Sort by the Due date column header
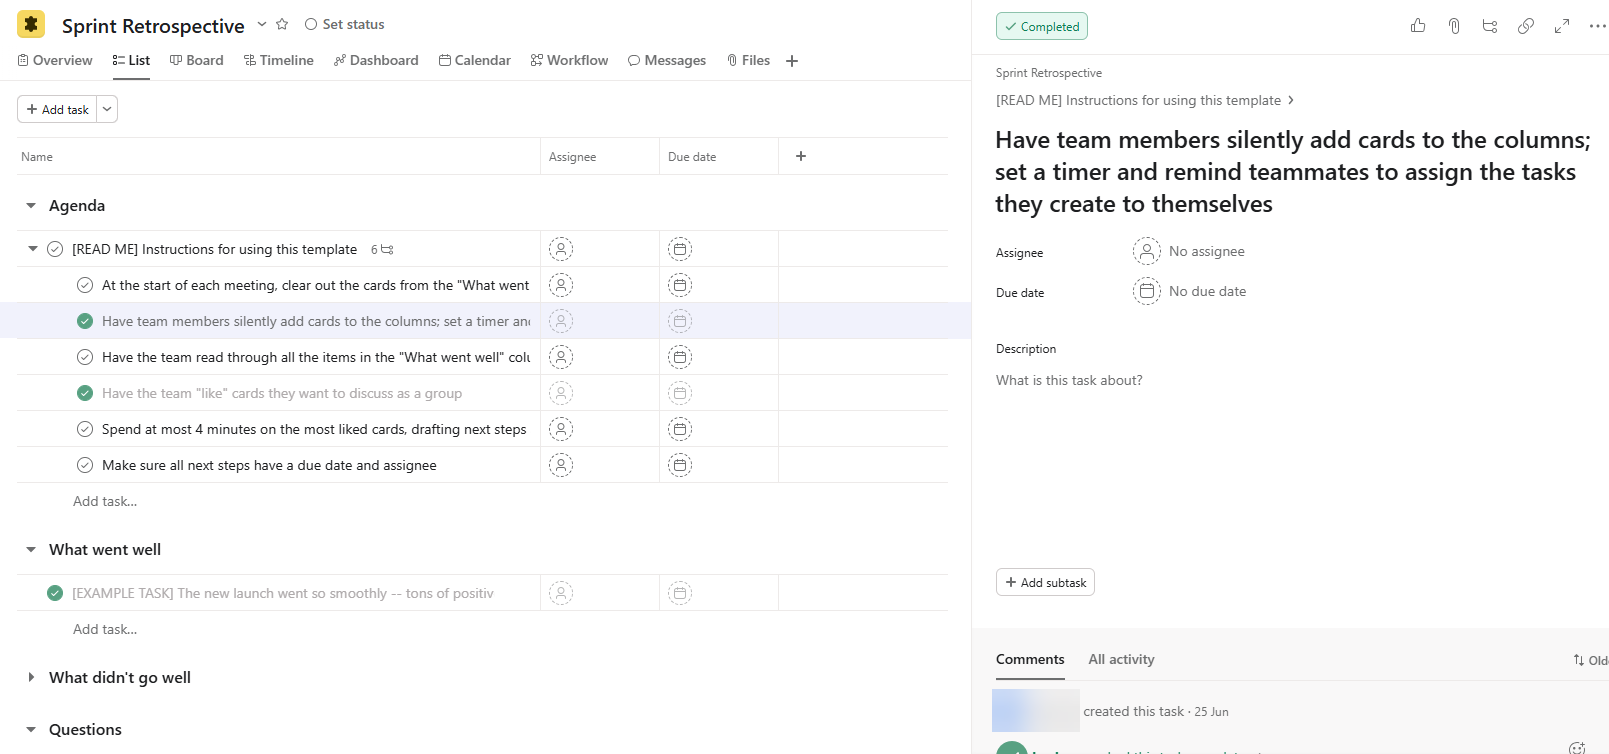 click(692, 157)
